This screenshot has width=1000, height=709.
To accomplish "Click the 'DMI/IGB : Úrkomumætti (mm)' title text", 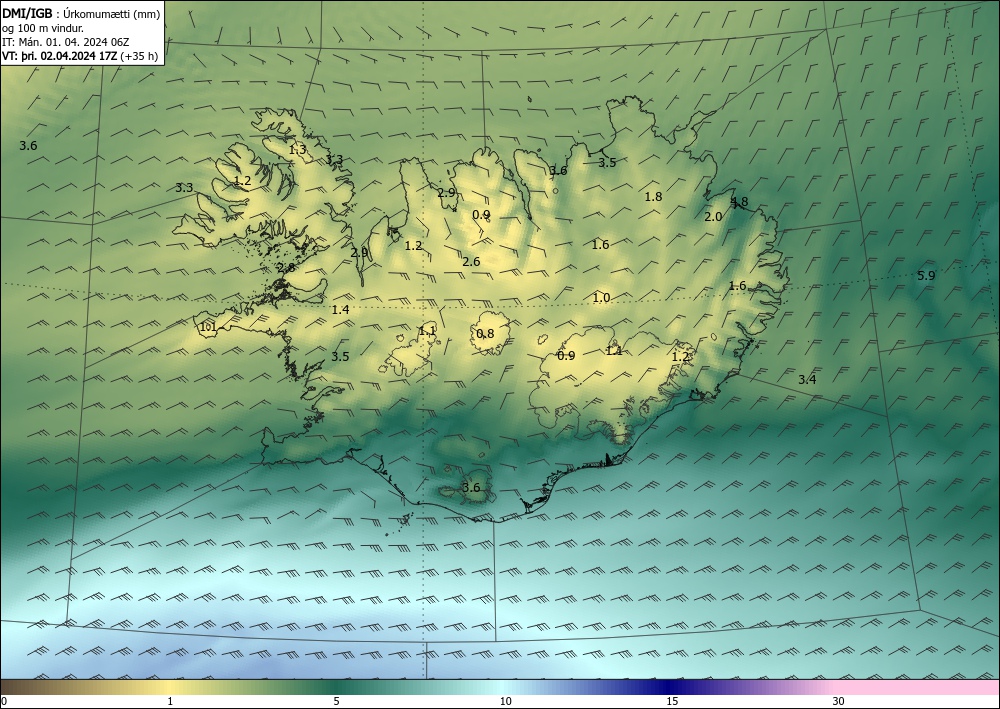I will point(81,14).
